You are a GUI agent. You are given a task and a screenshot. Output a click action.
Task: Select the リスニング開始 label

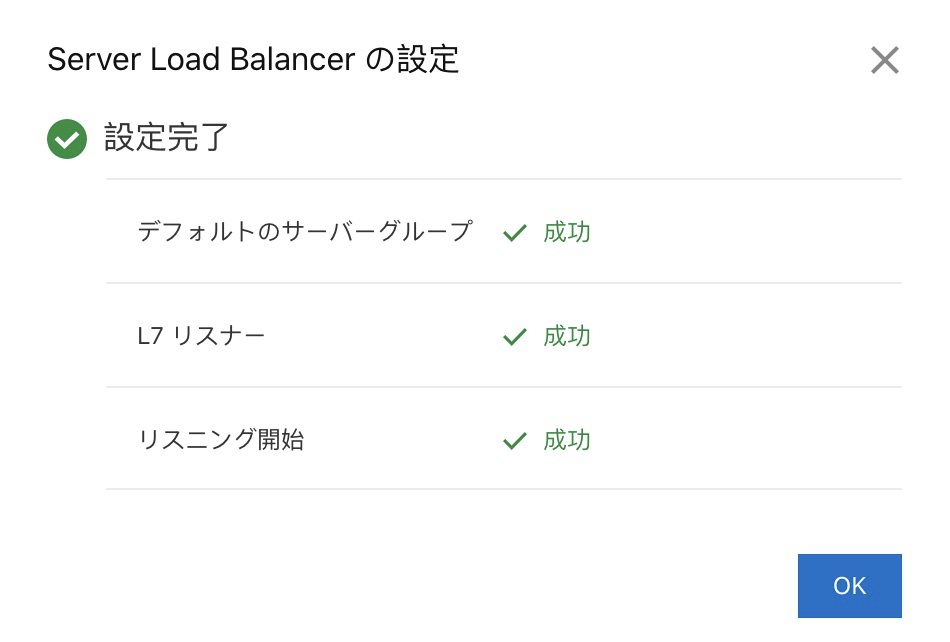pos(220,441)
